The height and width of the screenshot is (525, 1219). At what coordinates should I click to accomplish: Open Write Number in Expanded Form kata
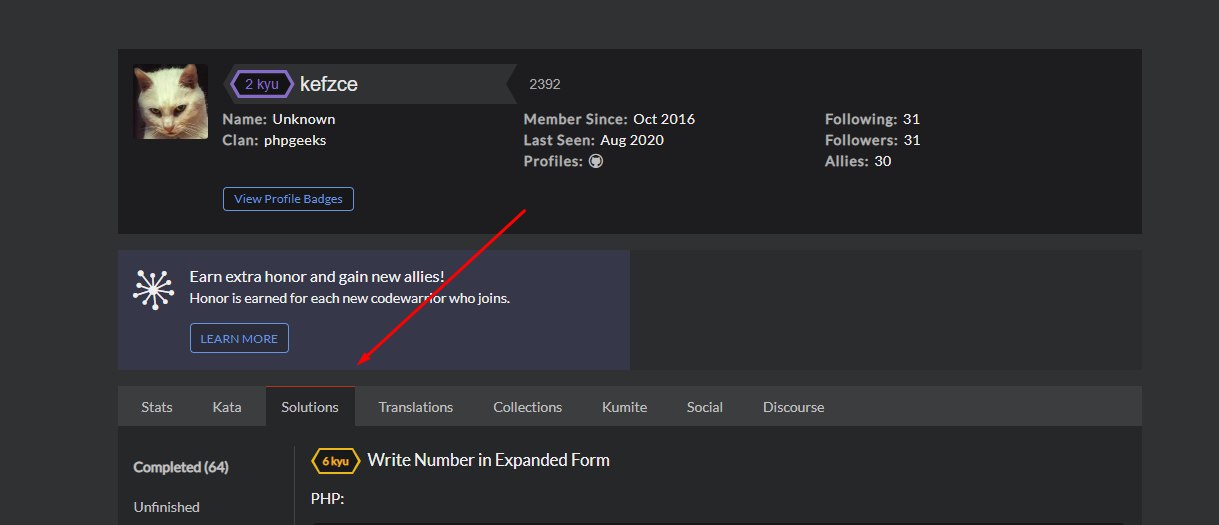pos(488,460)
